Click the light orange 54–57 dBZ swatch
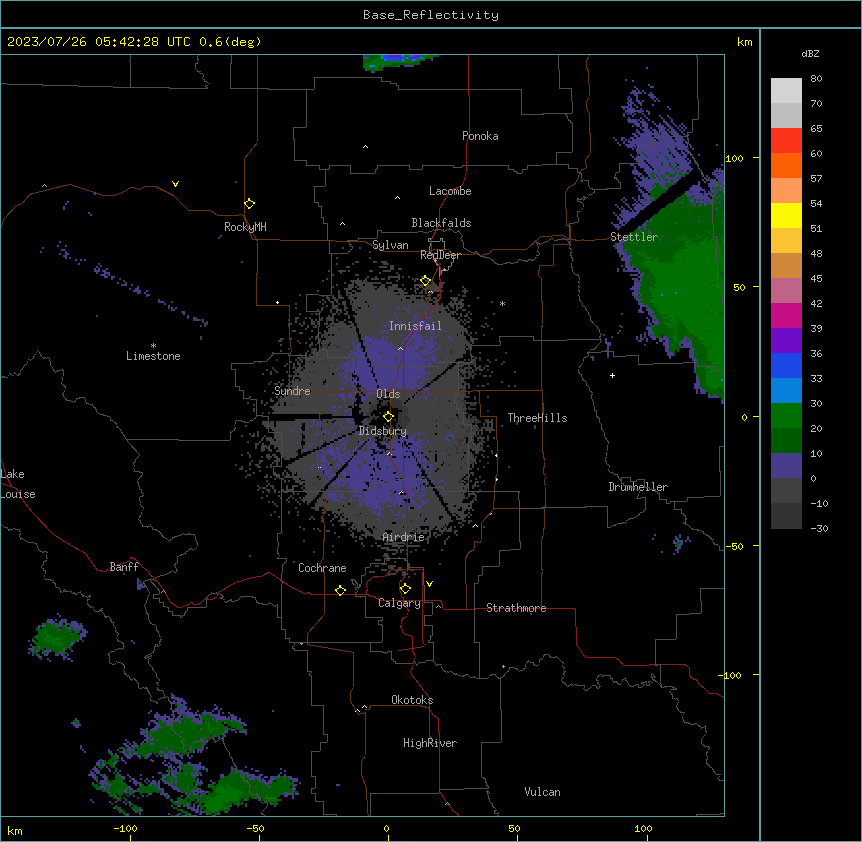Viewport: 862px width, 842px height. 786,191
